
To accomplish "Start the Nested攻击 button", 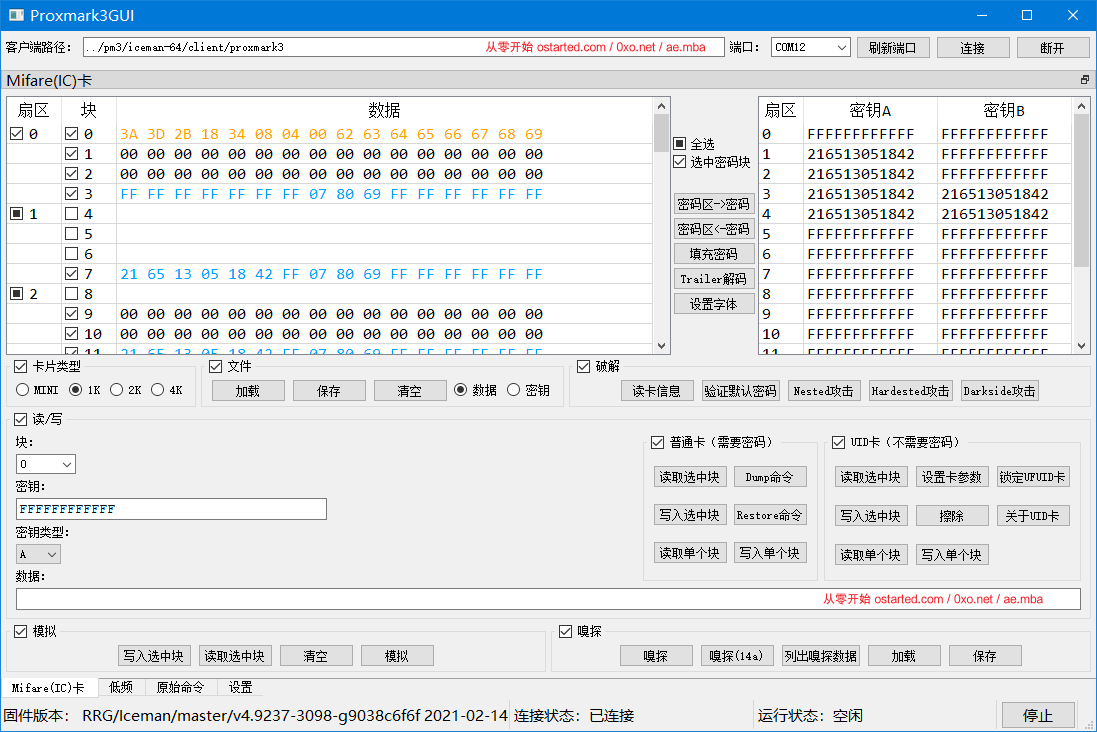I will 823,390.
